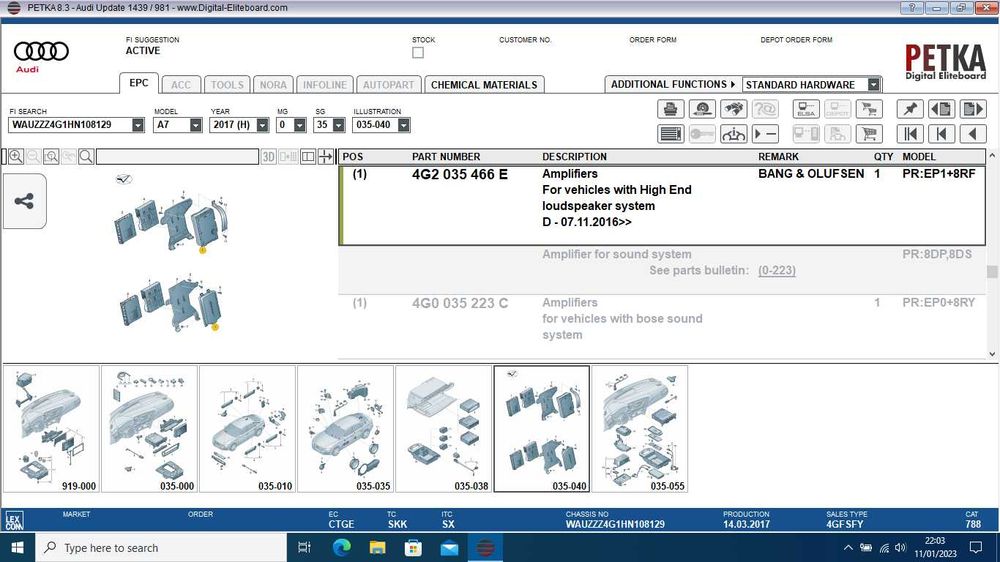Open the MG dropdown arrow
The height and width of the screenshot is (562, 1000).
point(300,125)
